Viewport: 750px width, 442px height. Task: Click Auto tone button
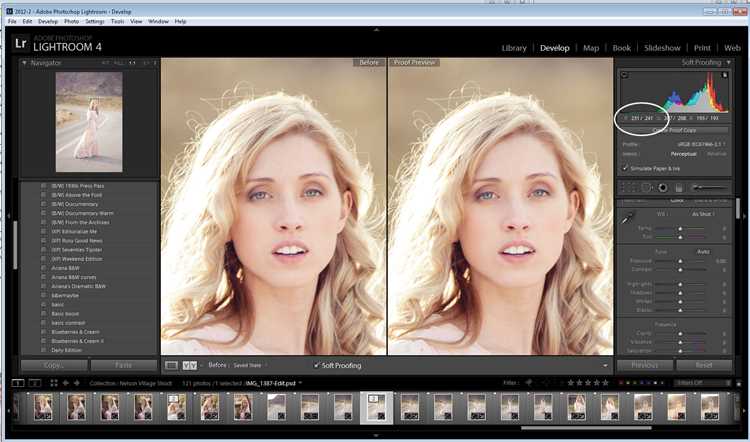(x=703, y=252)
